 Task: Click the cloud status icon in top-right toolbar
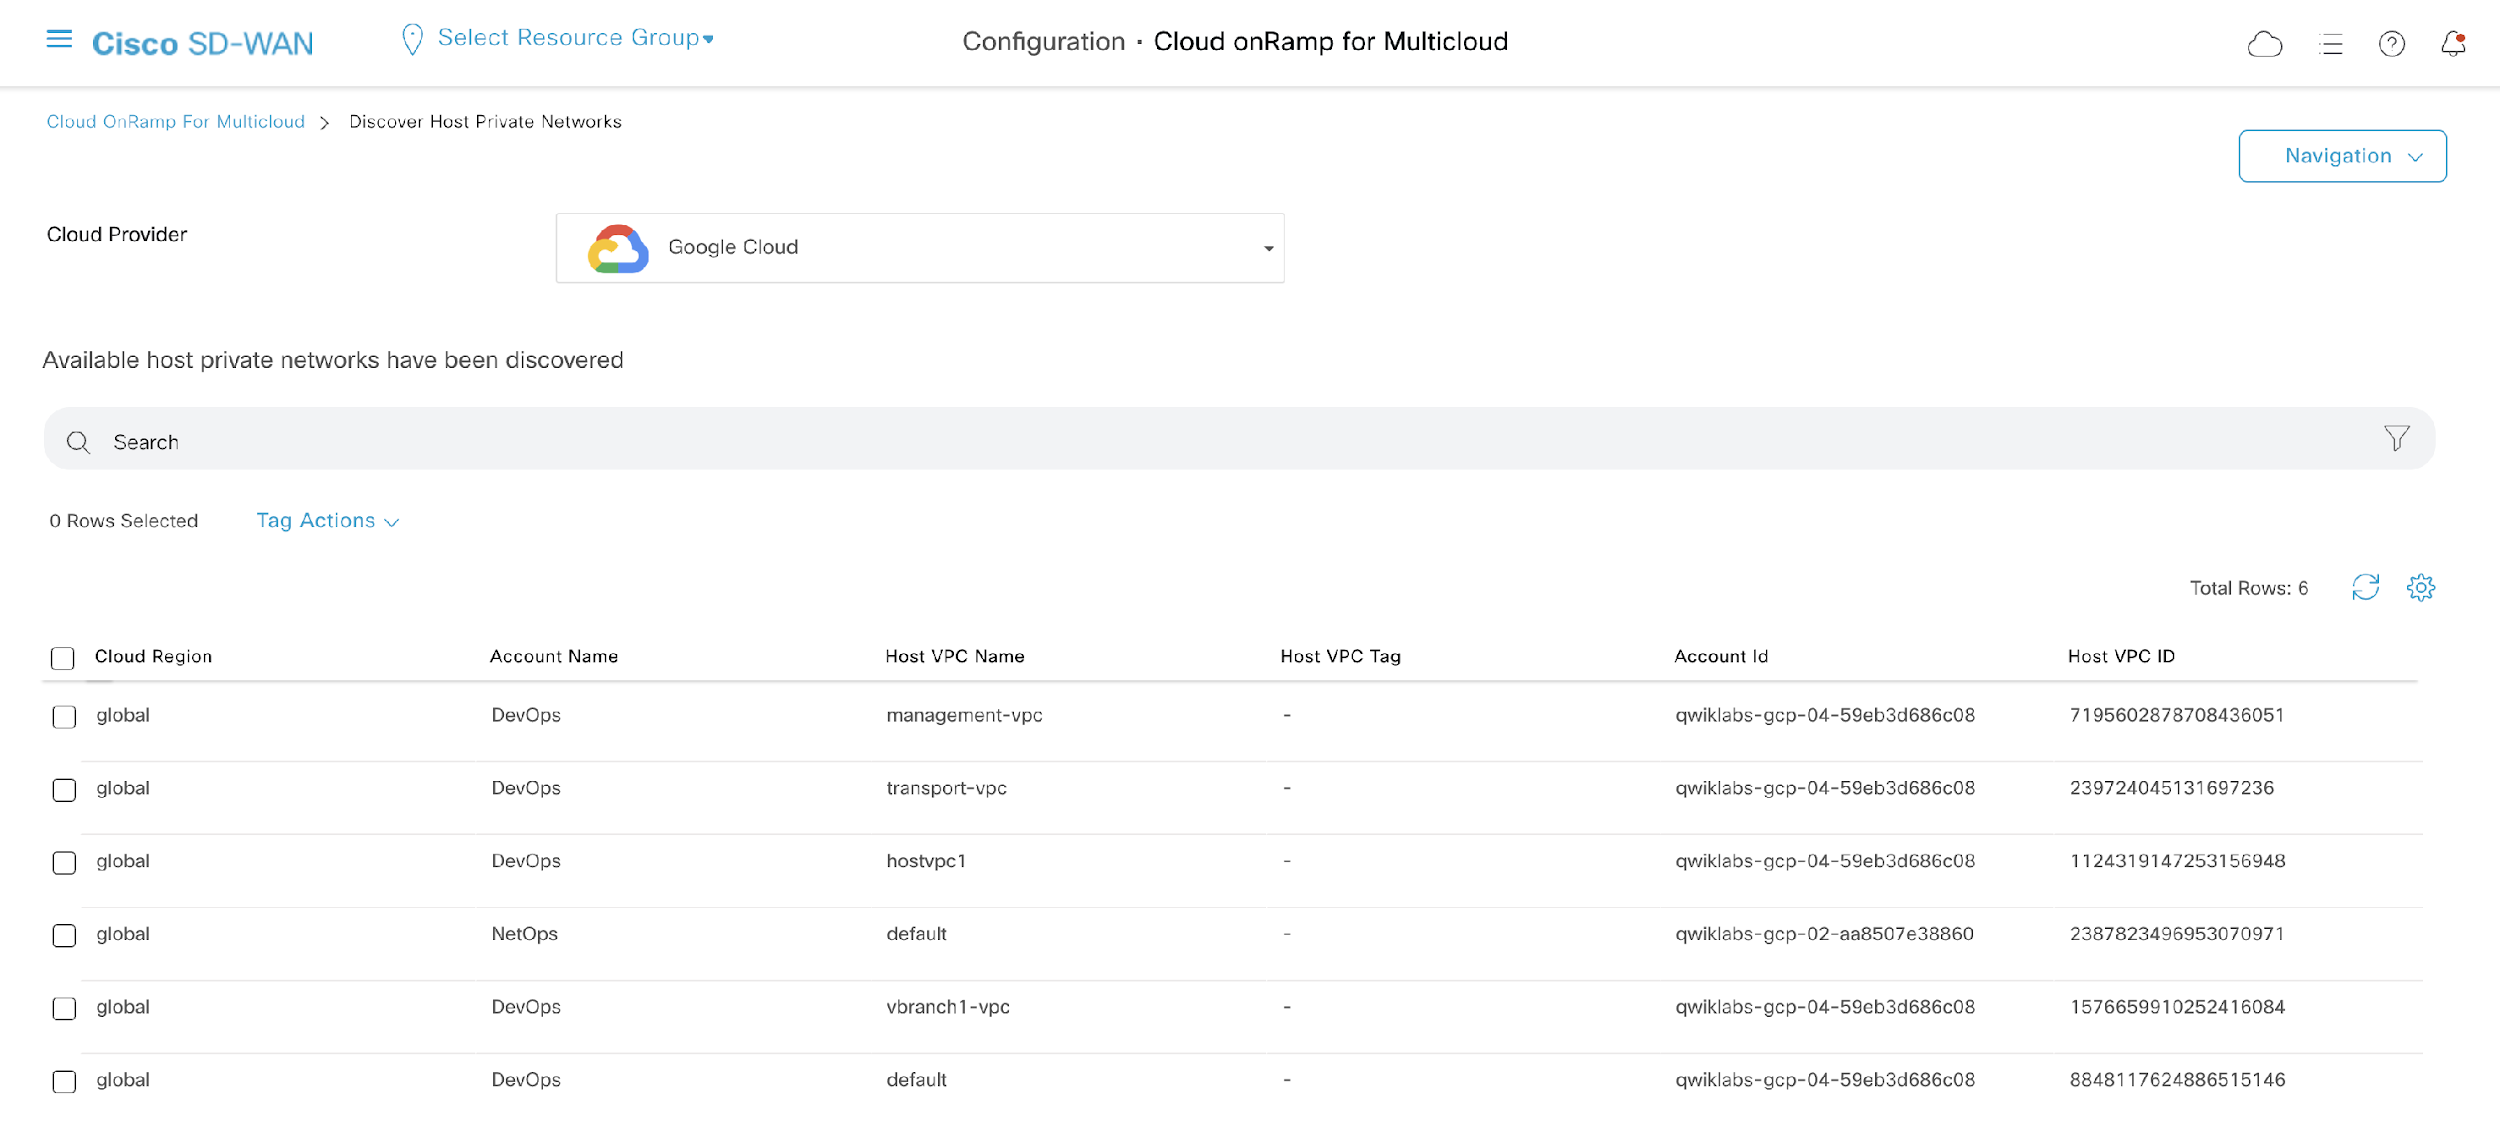2264,43
